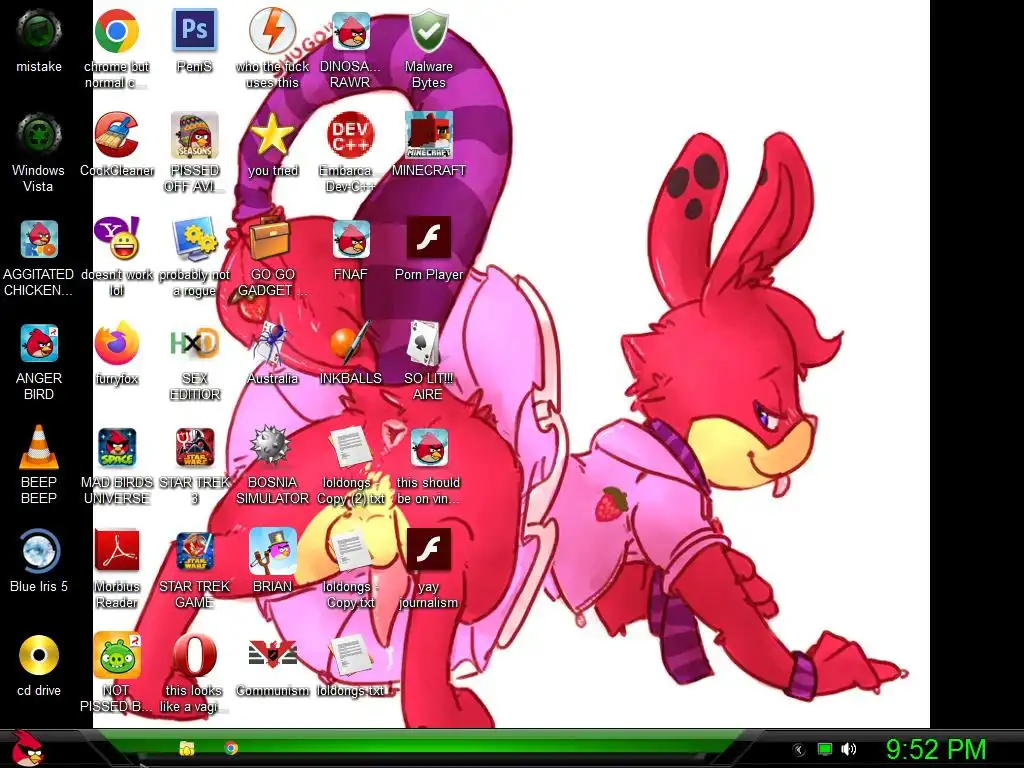The image size is (1024, 768).
Task: Click the 9:52 PM clock
Action: (936, 749)
